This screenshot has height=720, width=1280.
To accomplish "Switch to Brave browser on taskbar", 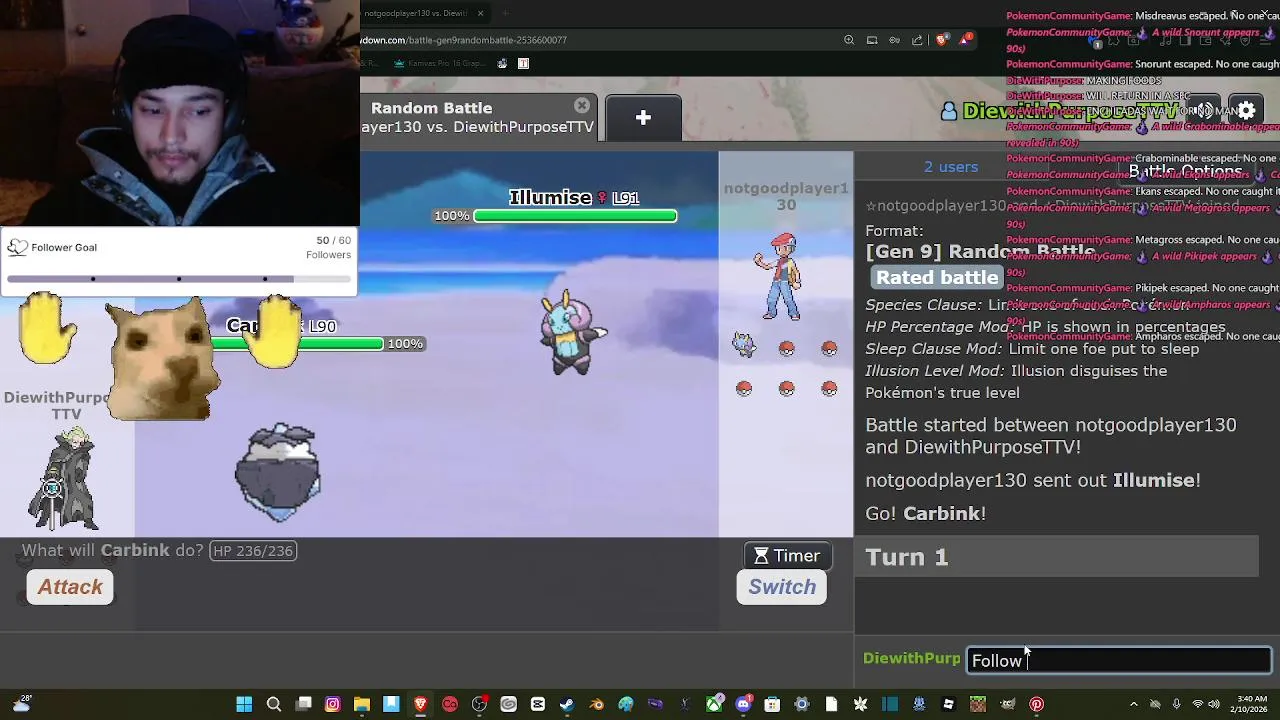I will [x=421, y=705].
